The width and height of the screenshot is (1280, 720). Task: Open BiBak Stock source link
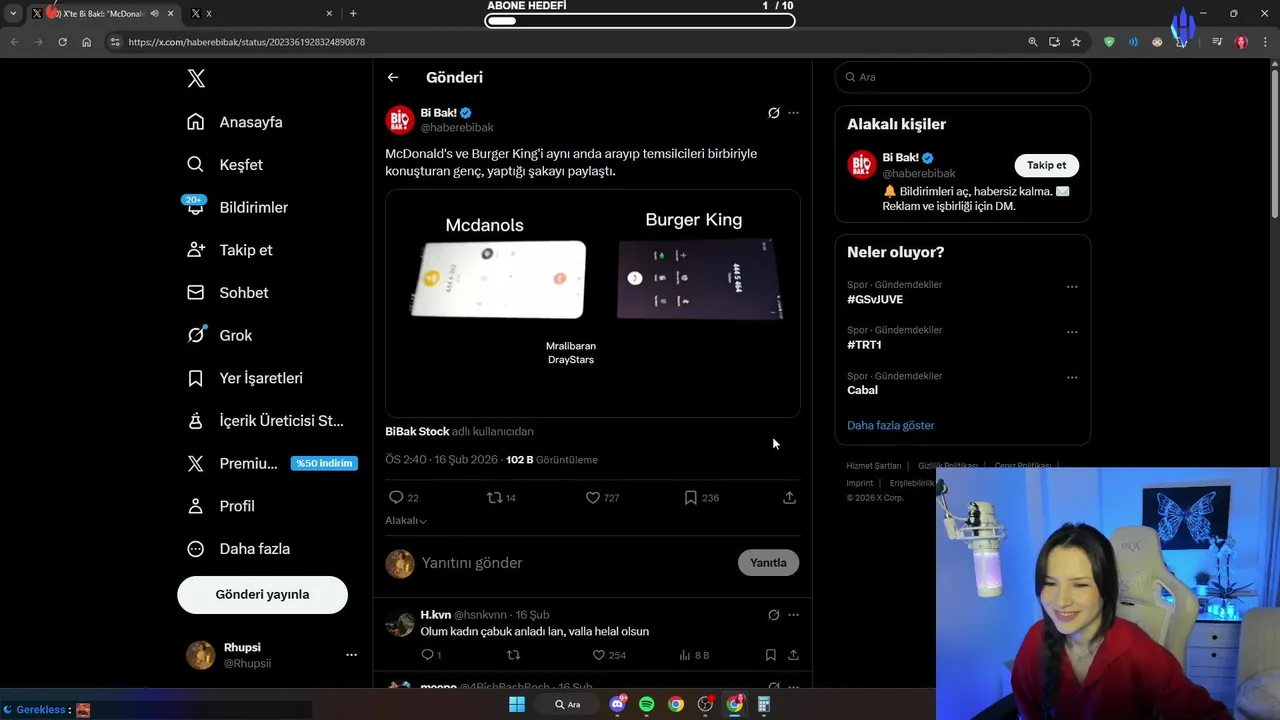pos(417,432)
